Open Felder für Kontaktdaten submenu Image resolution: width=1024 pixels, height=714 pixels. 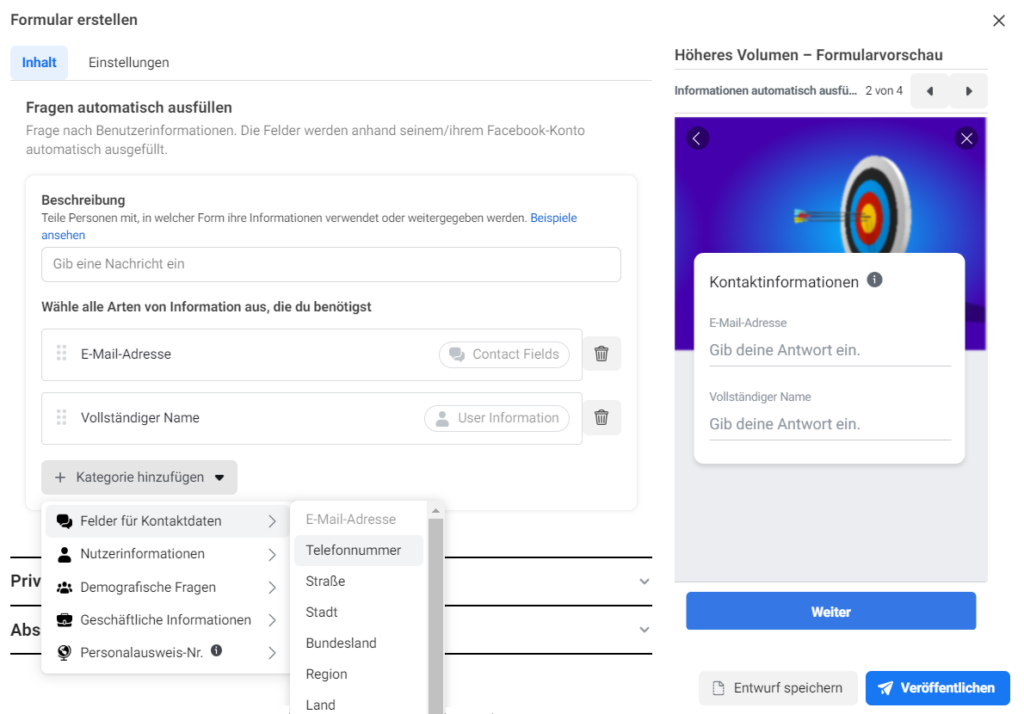coord(167,521)
